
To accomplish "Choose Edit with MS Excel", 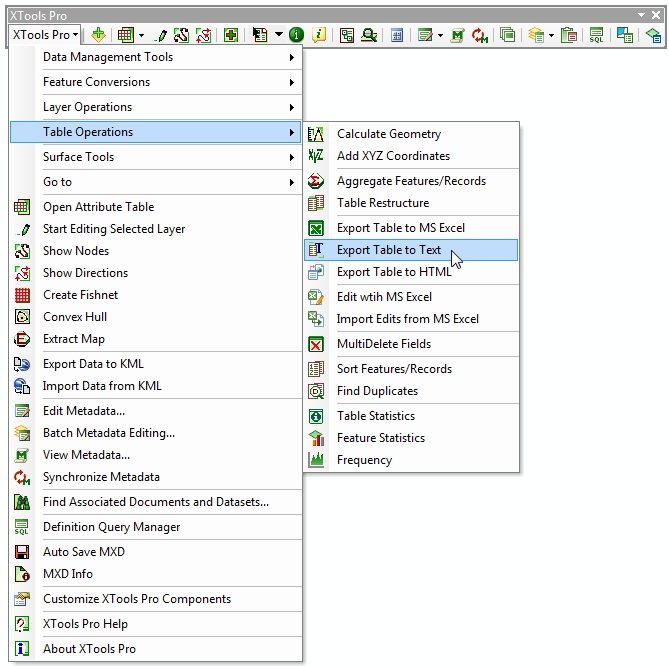I will (411, 297).
